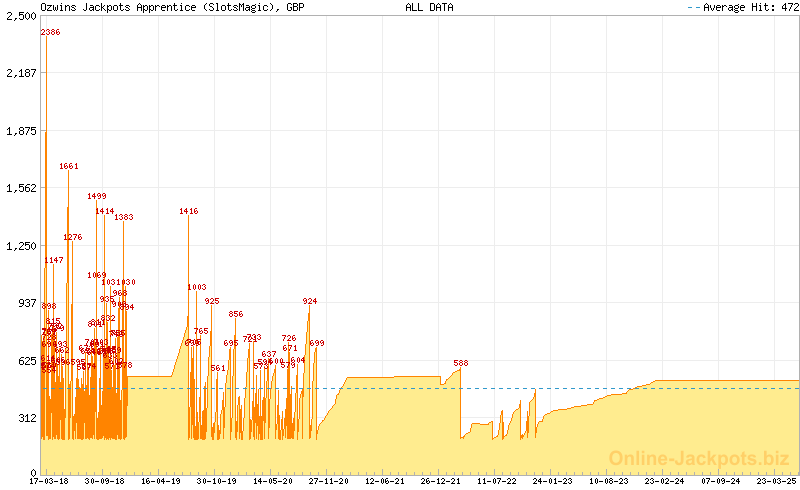Click the 856 data label

236,314
